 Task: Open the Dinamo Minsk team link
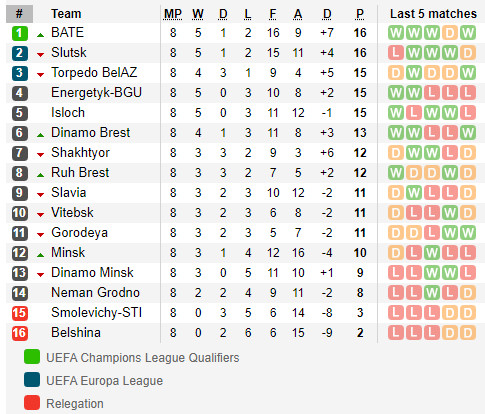coord(92,273)
